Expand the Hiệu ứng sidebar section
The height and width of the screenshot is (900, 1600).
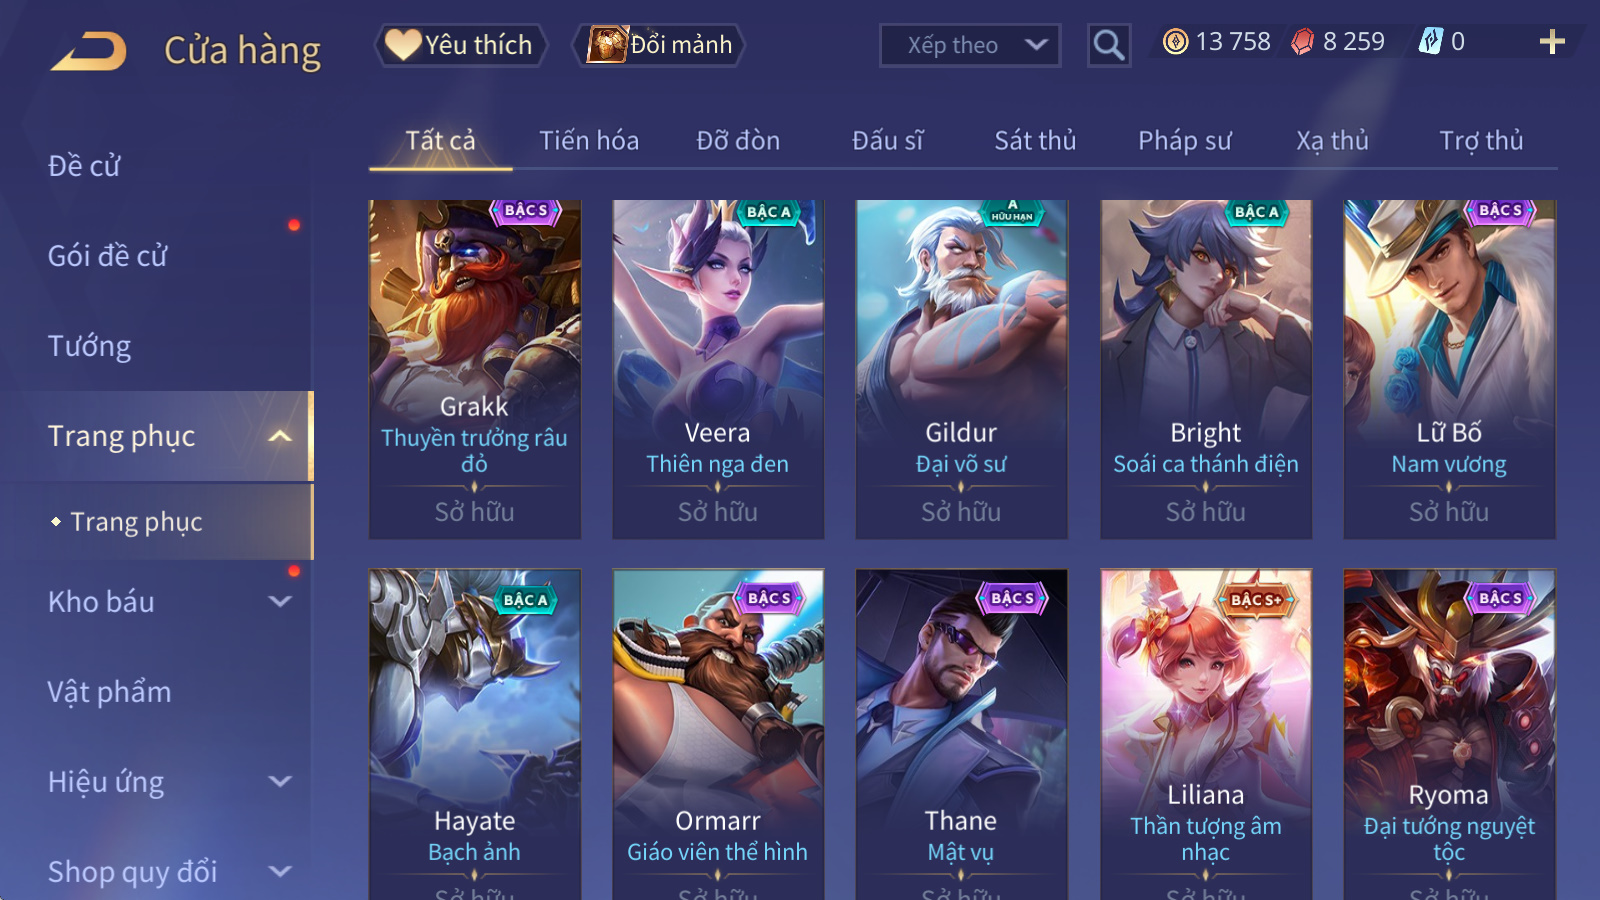point(280,781)
